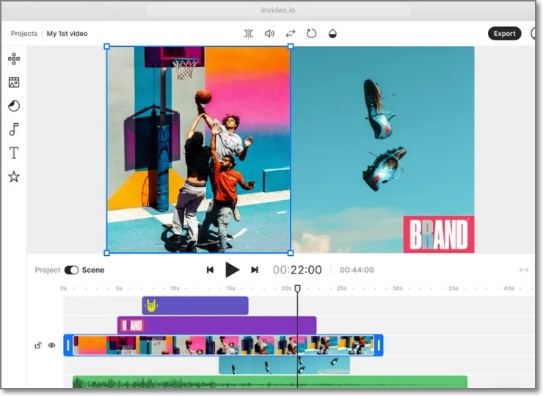Open the Text tool sidebar icon
Viewport: 543px width, 396px height.
14,153
